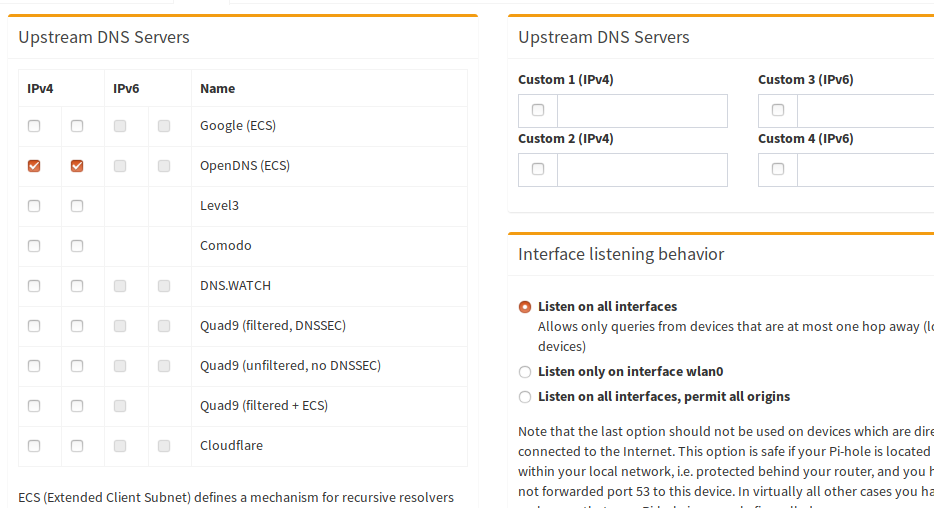Tick the Custom 4 (IPv6) checkbox

tap(778, 170)
